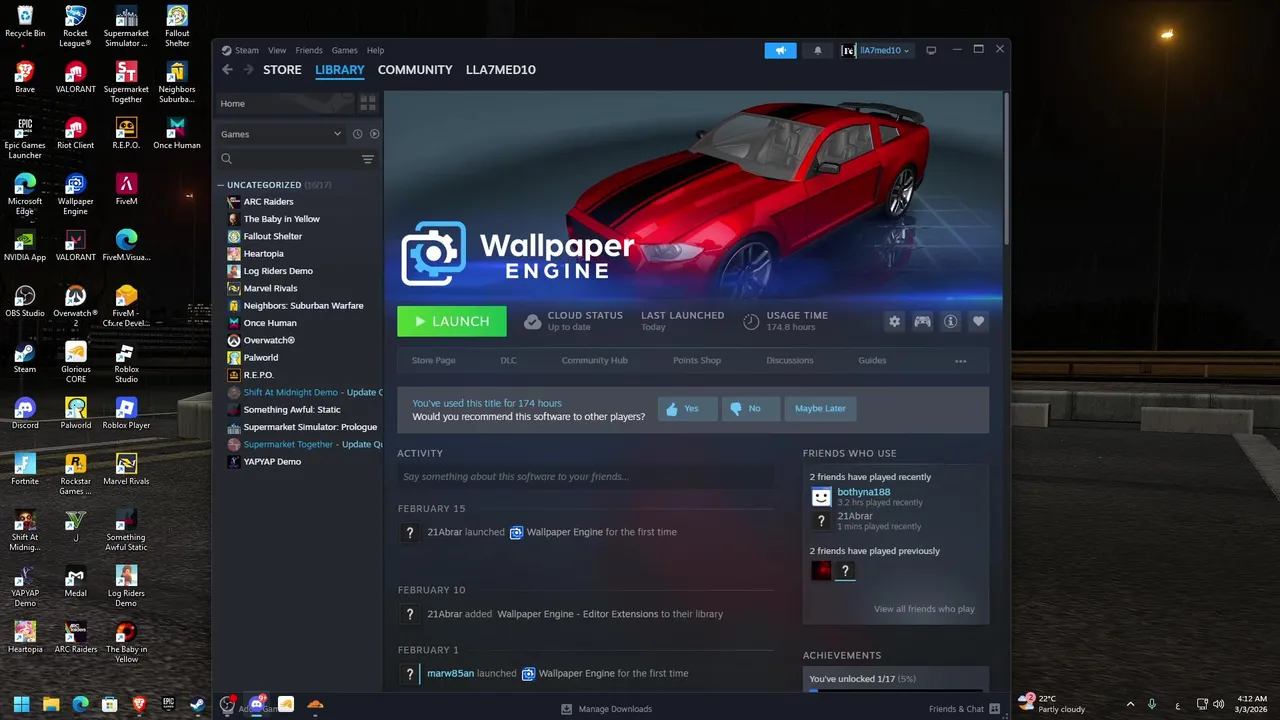Image resolution: width=1280 pixels, height=720 pixels.
Task: Open Wallpaper Engine Store Page link
Action: tap(434, 361)
